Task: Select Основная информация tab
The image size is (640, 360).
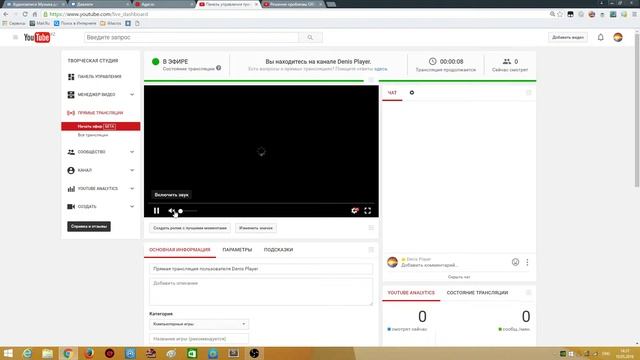Action: 180,249
